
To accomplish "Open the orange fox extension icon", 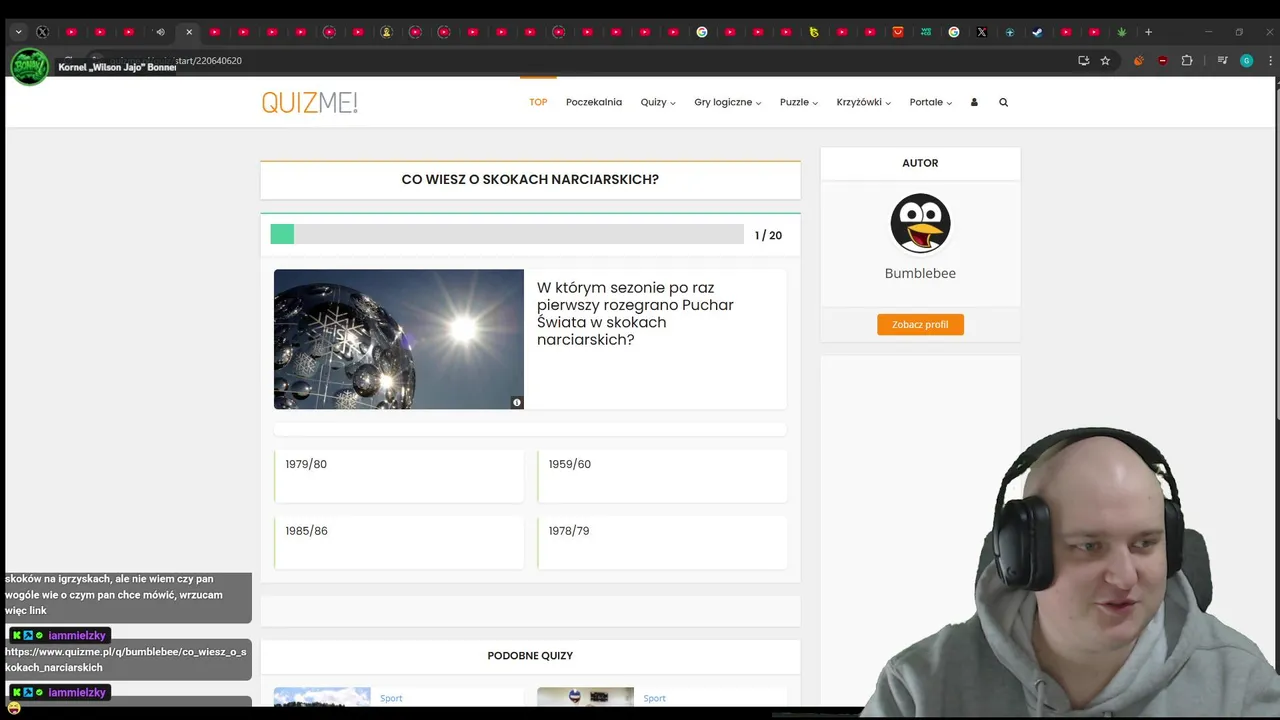I will 1138,61.
